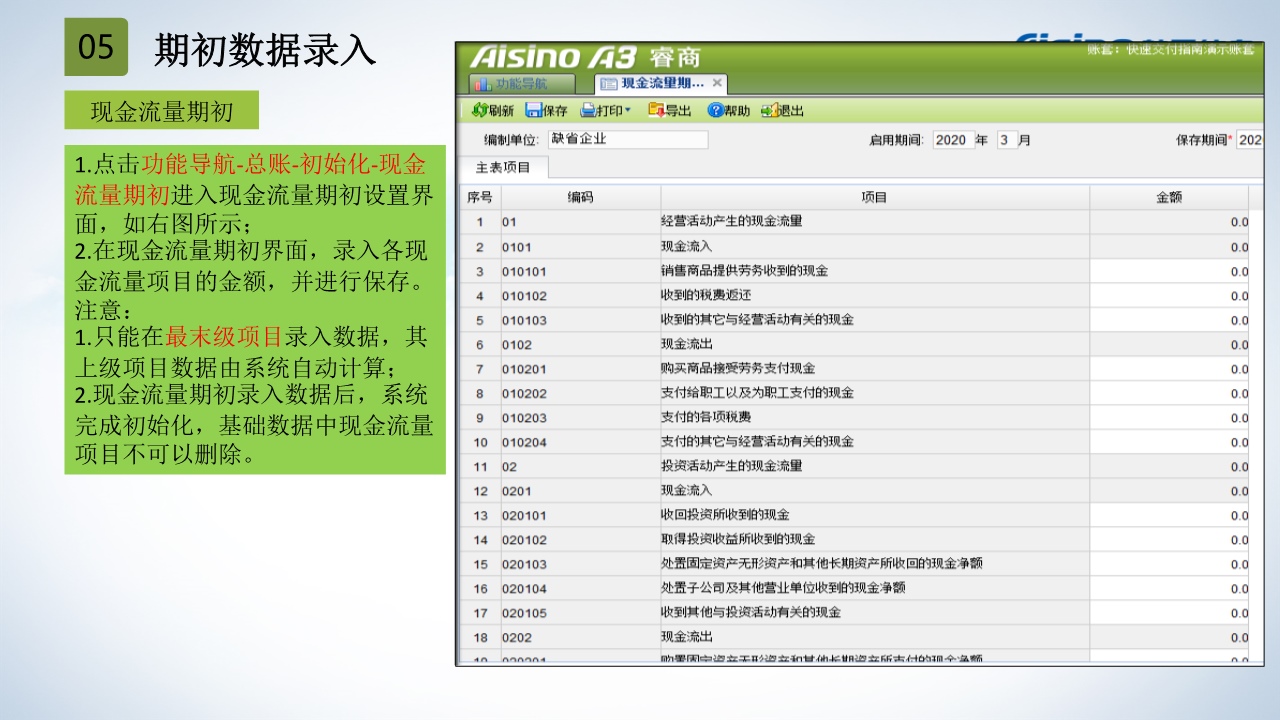
Task: Close the 现金流量期初 tab
Action: (717, 83)
